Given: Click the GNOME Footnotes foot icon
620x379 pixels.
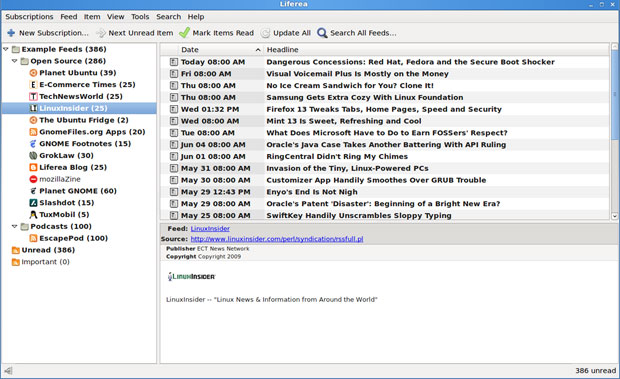Looking at the screenshot, I should click(34, 144).
